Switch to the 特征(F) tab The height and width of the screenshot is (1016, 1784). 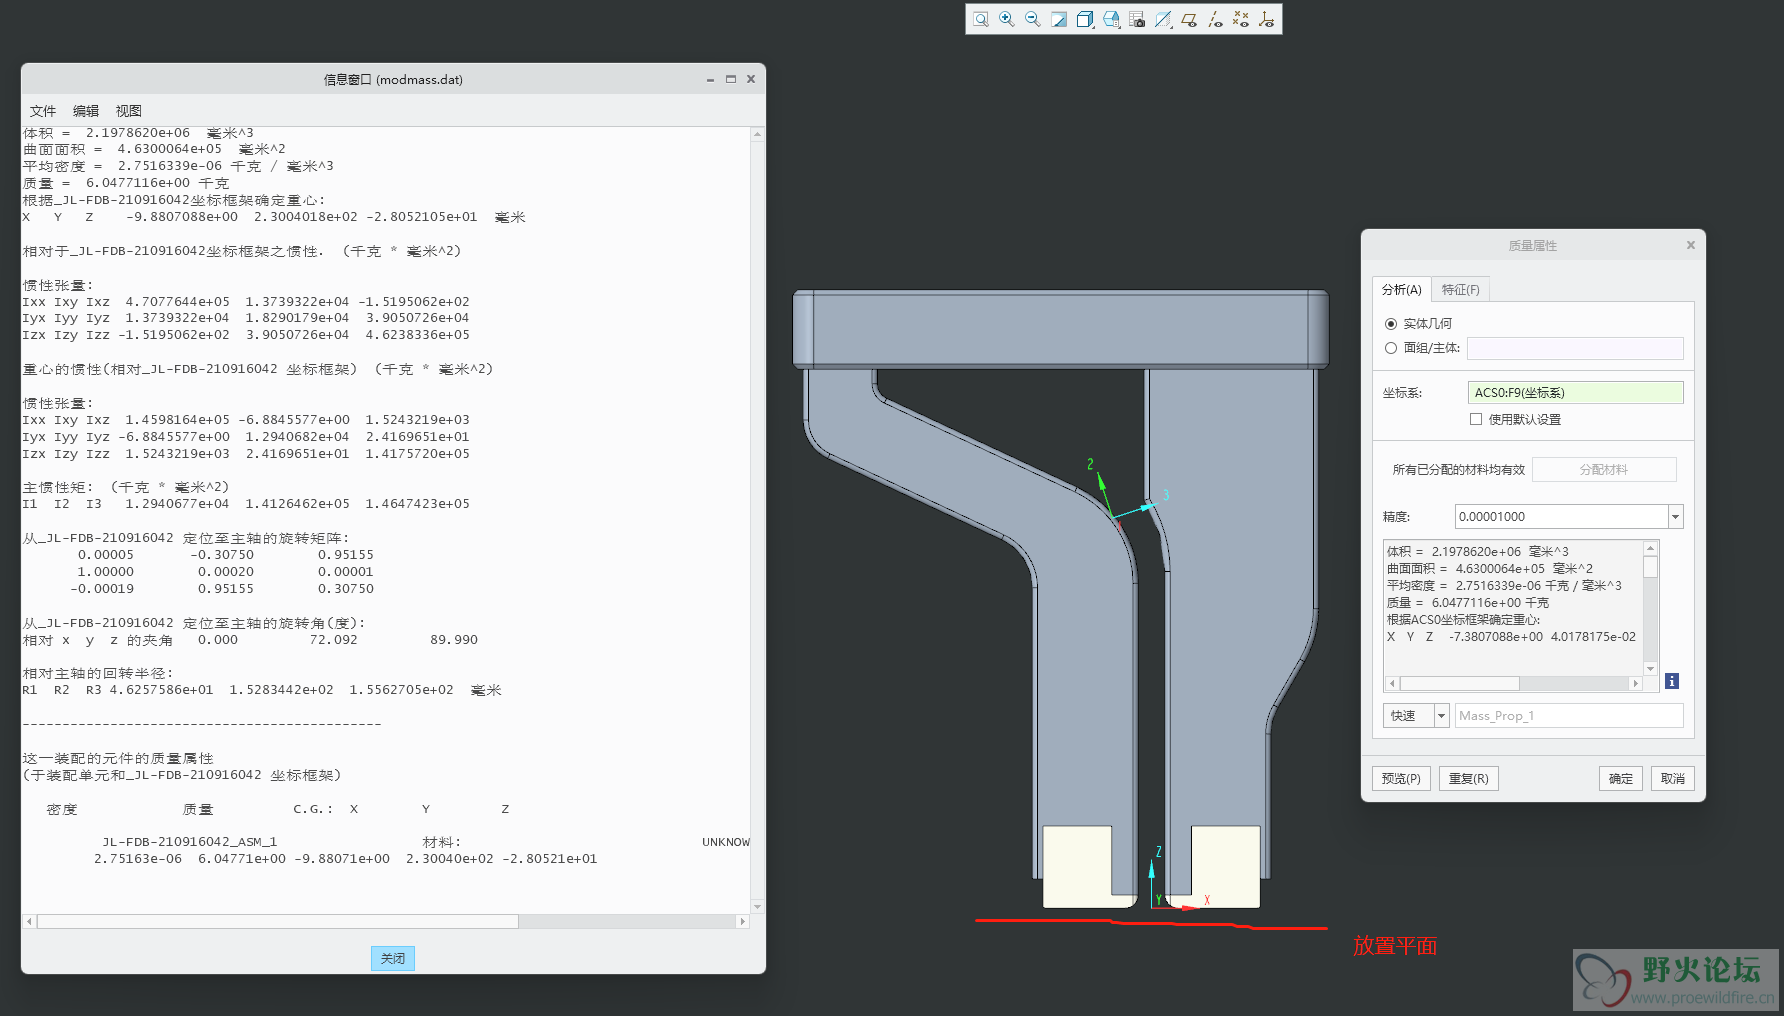click(1460, 290)
